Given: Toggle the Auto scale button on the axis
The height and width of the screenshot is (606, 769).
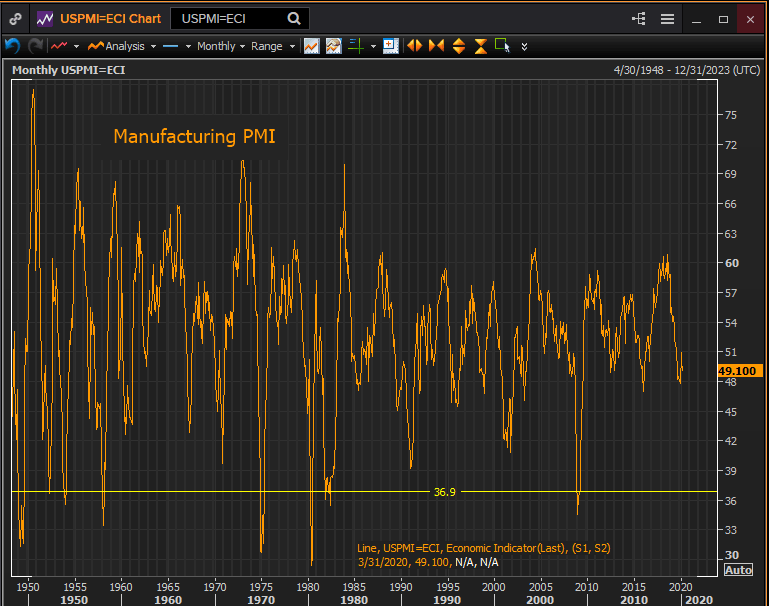Looking at the screenshot, I should tap(738, 569).
